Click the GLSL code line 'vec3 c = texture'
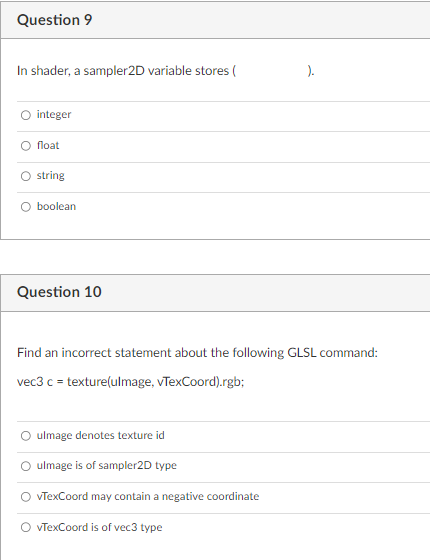 click(131, 382)
